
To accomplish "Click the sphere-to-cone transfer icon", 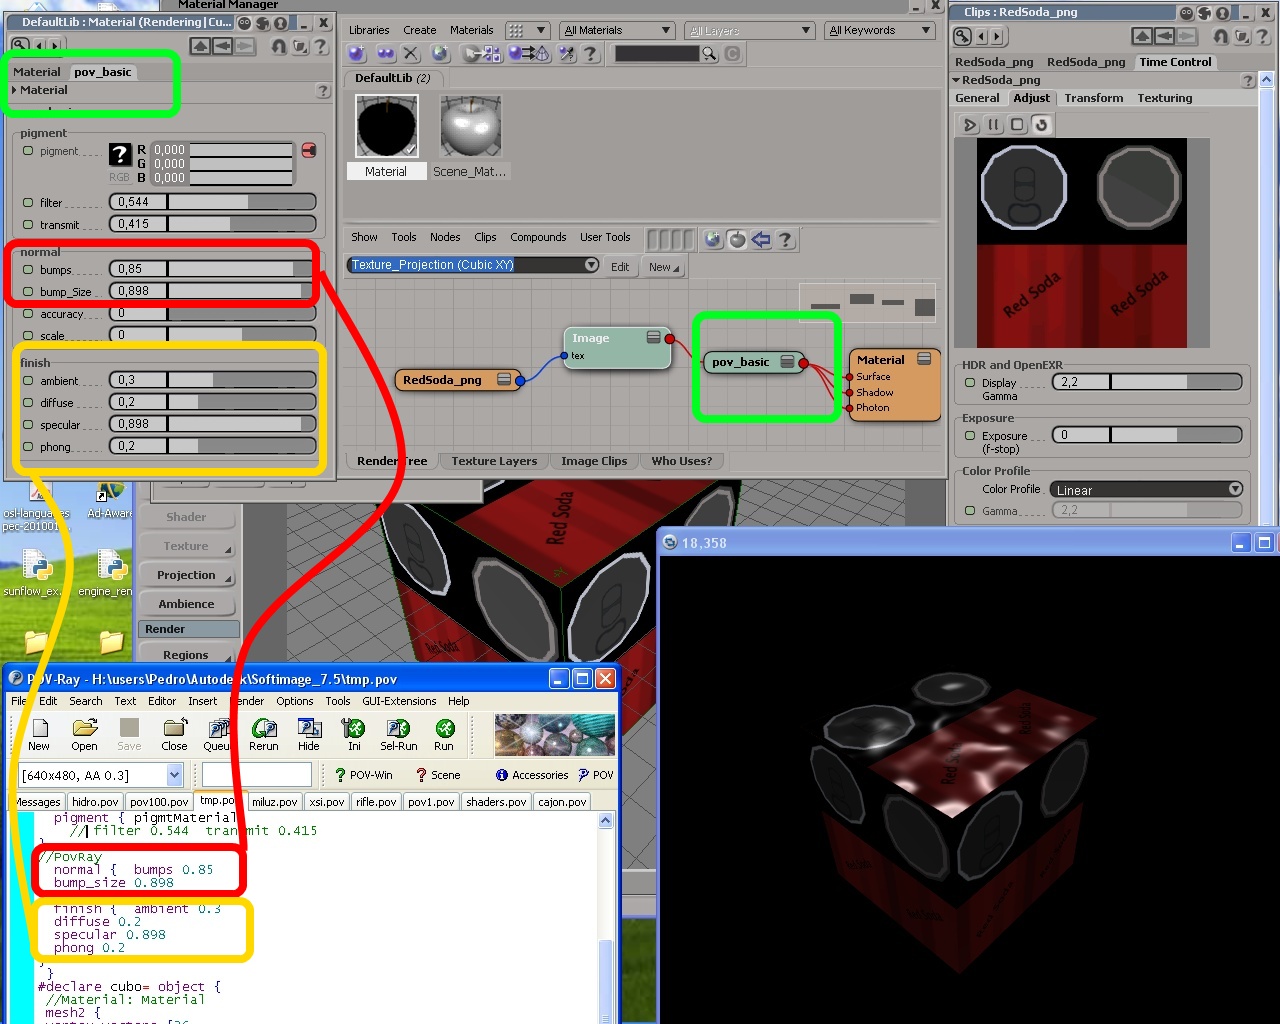I will point(529,54).
